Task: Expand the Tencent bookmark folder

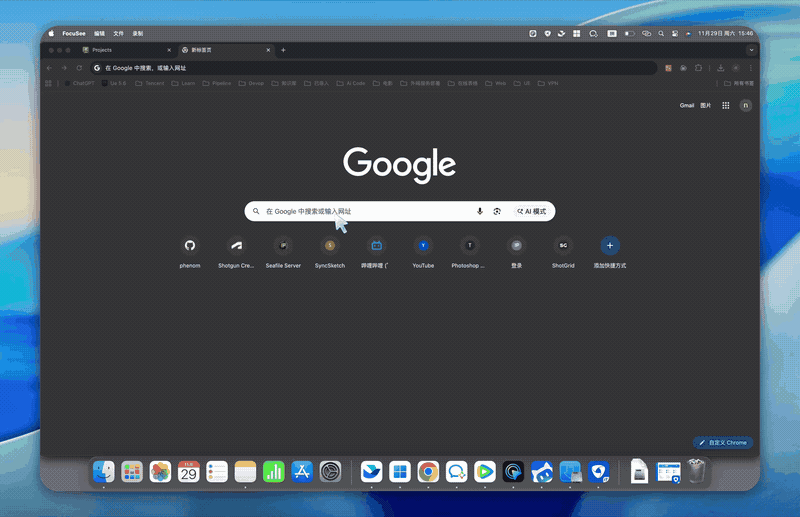Action: pyautogui.click(x=149, y=83)
